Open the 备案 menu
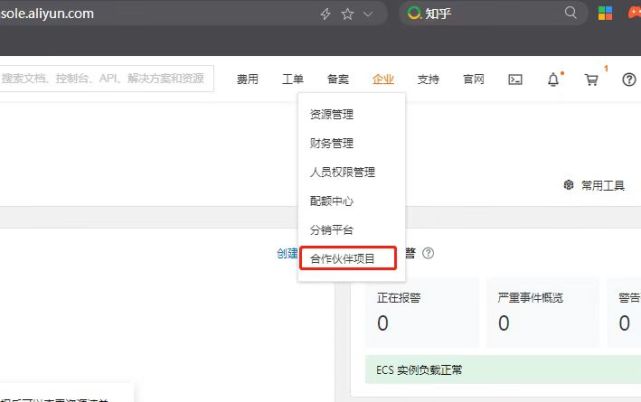641x402 pixels. pyautogui.click(x=338, y=79)
